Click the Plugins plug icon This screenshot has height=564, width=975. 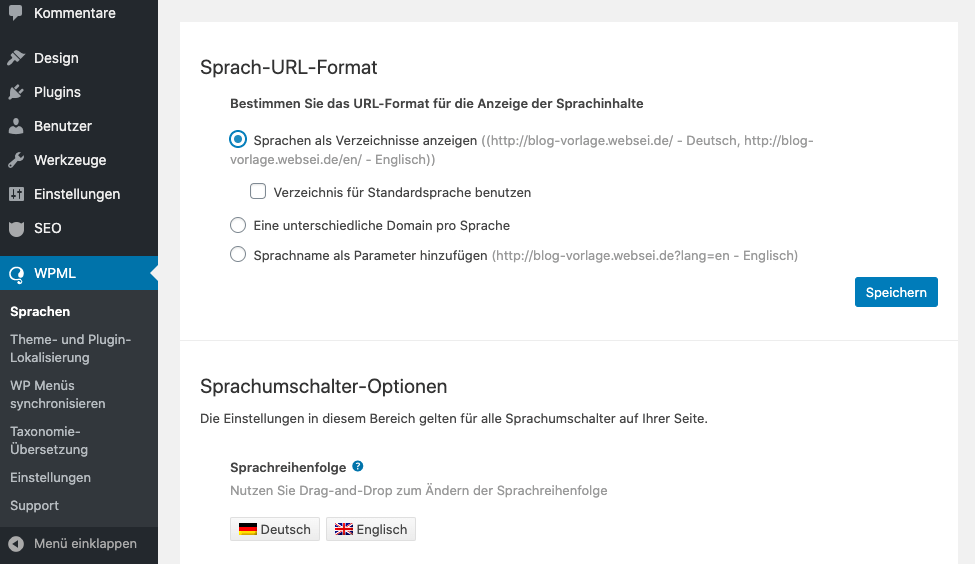coord(16,92)
